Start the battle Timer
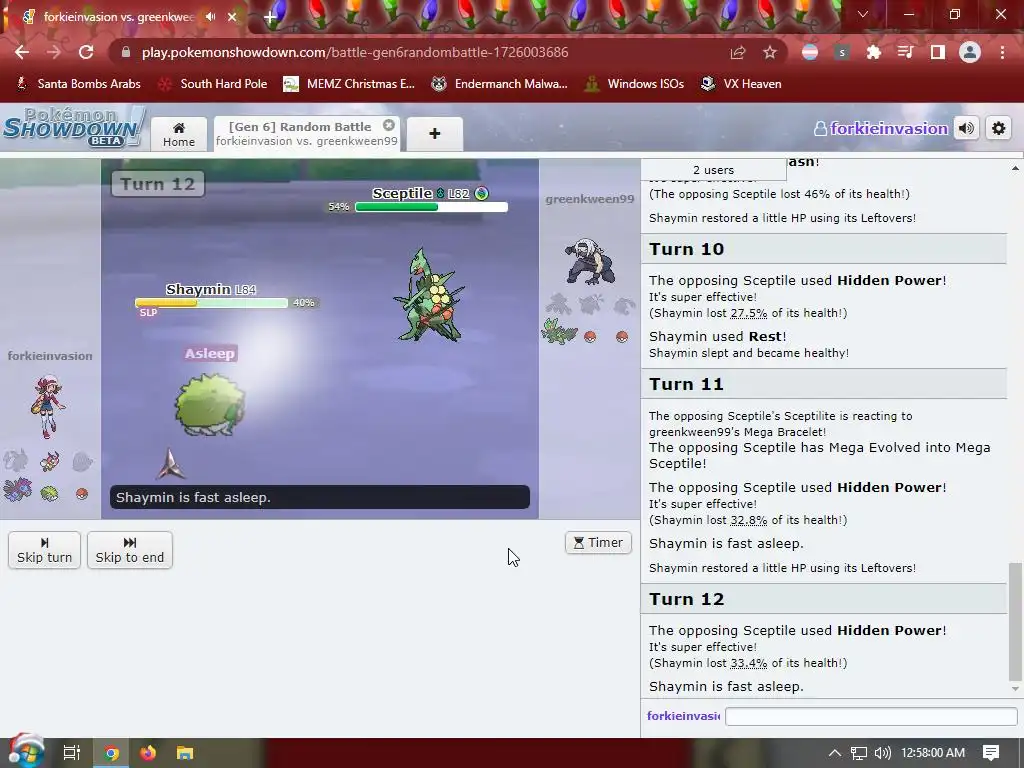The image size is (1024, 768). pyautogui.click(x=598, y=543)
